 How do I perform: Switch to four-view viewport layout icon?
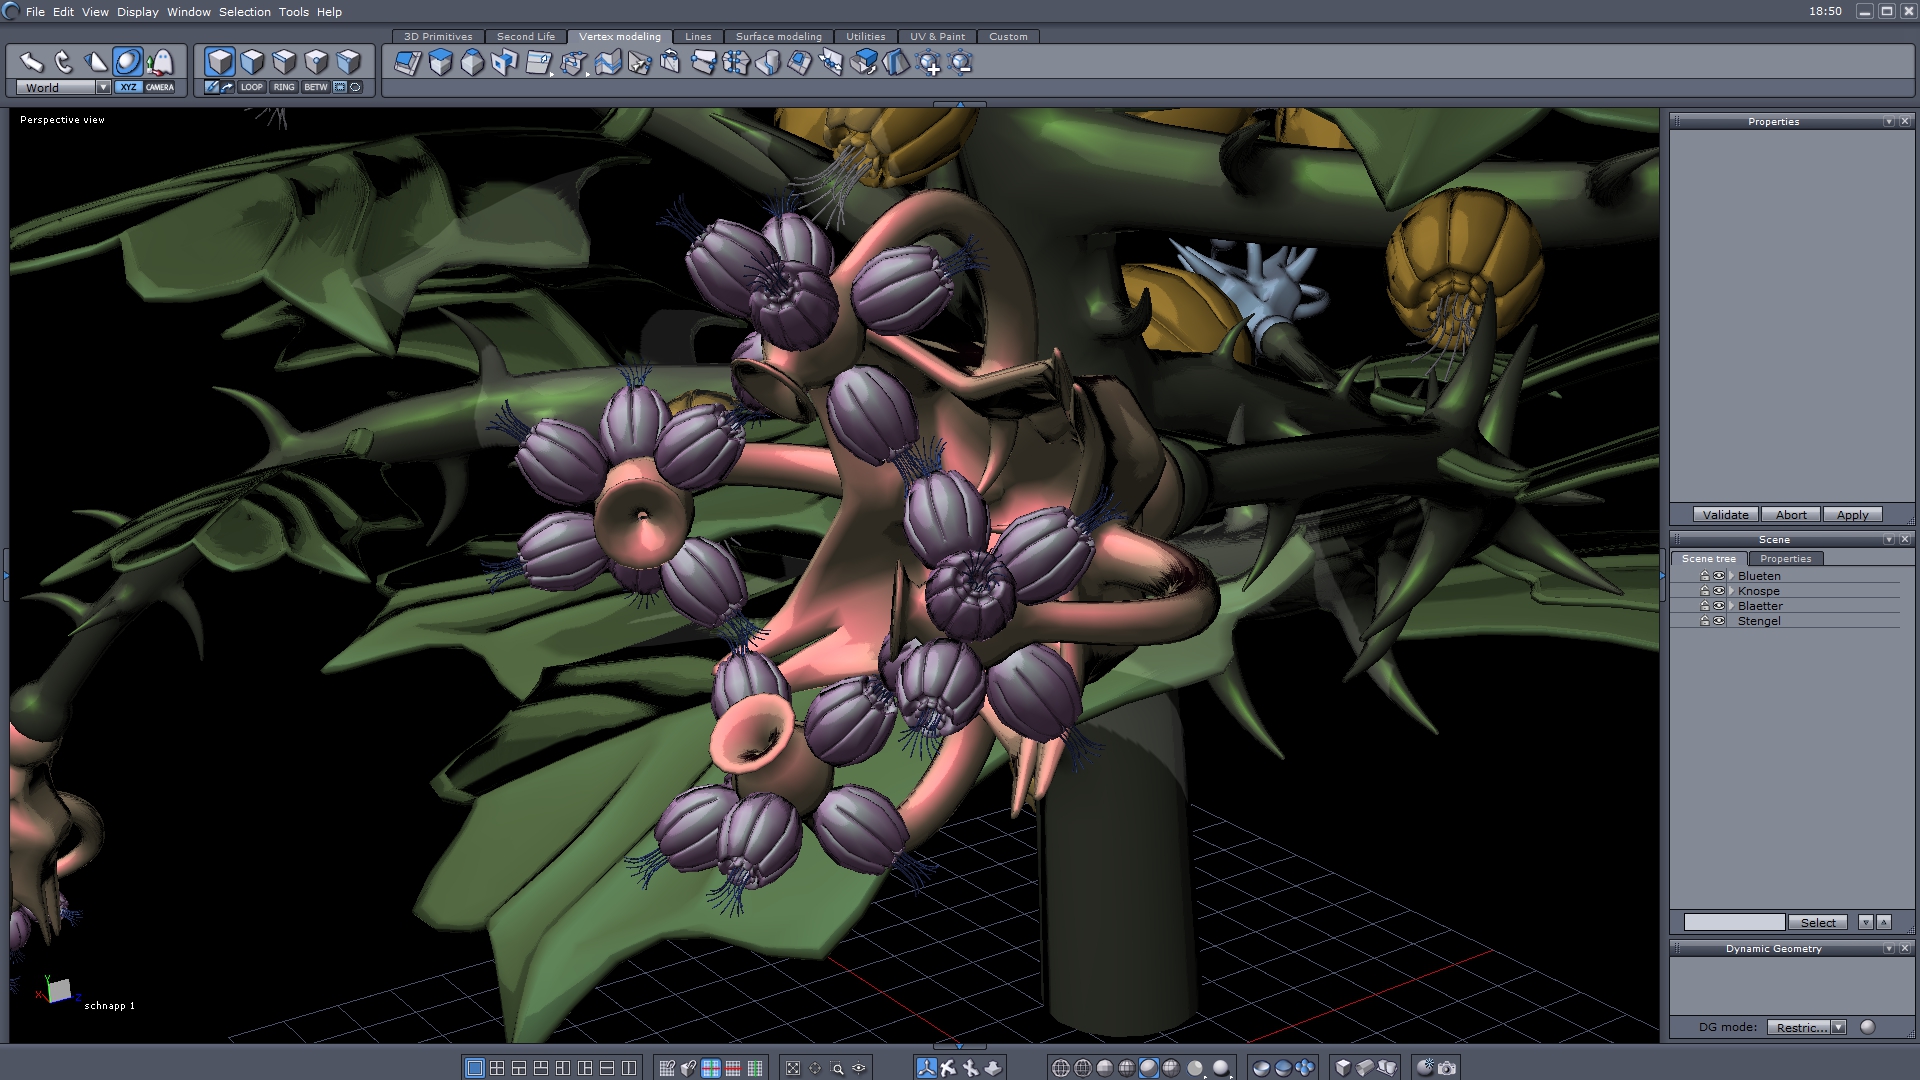click(497, 1068)
